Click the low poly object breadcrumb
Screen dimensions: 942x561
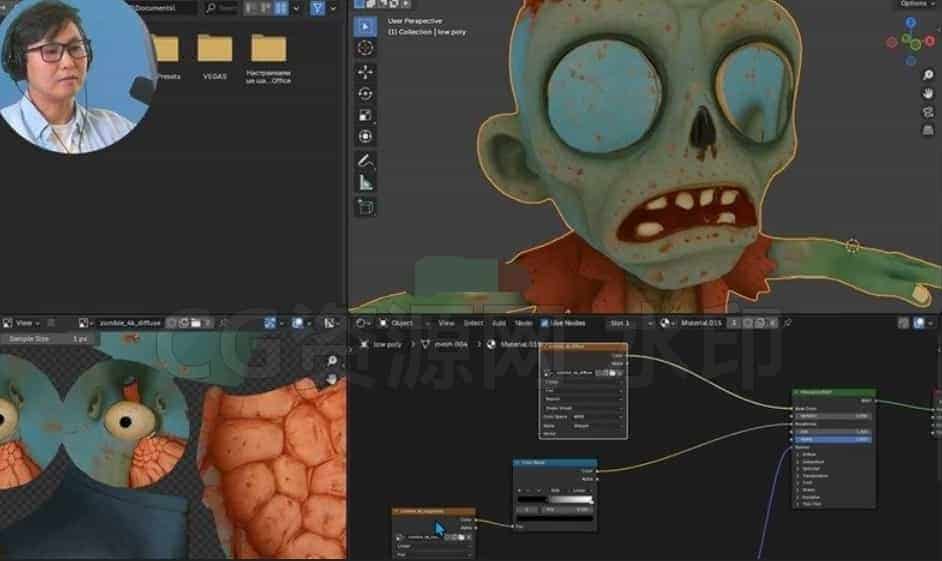[x=381, y=344]
